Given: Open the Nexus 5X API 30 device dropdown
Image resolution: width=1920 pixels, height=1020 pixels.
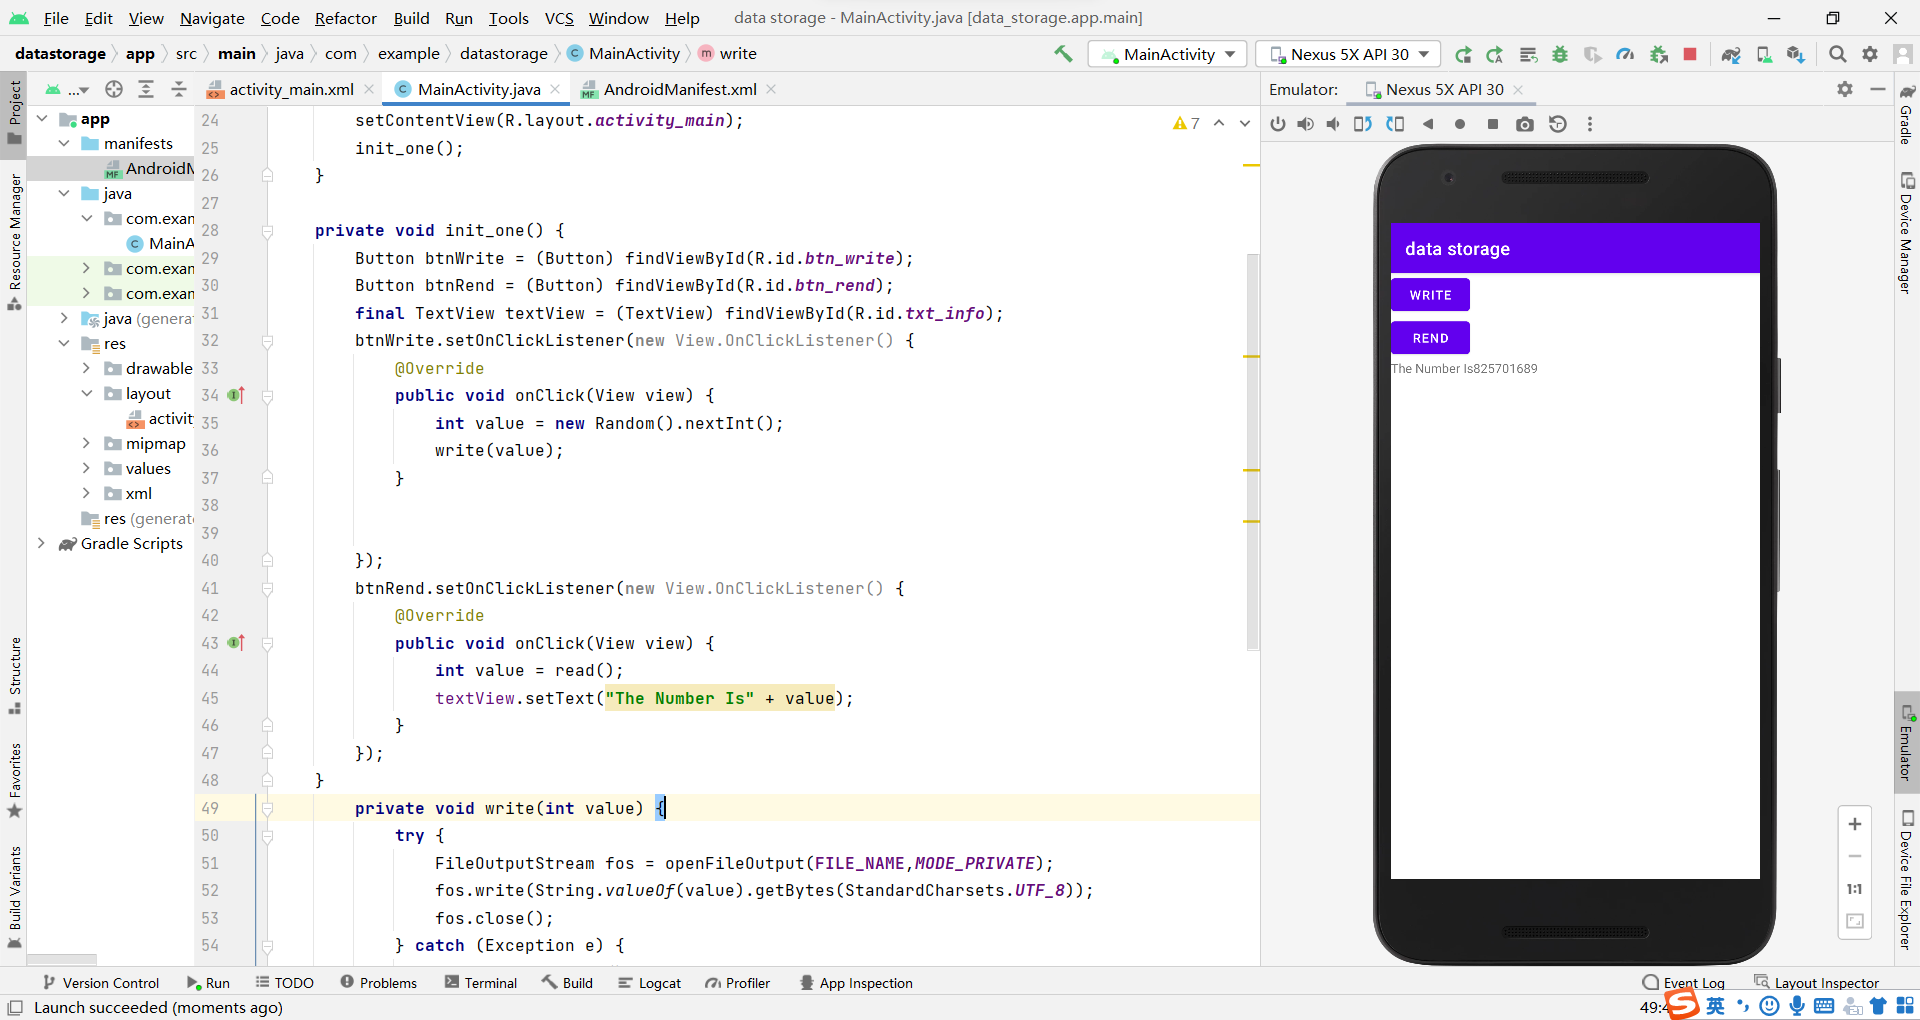Looking at the screenshot, I should [x=1346, y=54].
